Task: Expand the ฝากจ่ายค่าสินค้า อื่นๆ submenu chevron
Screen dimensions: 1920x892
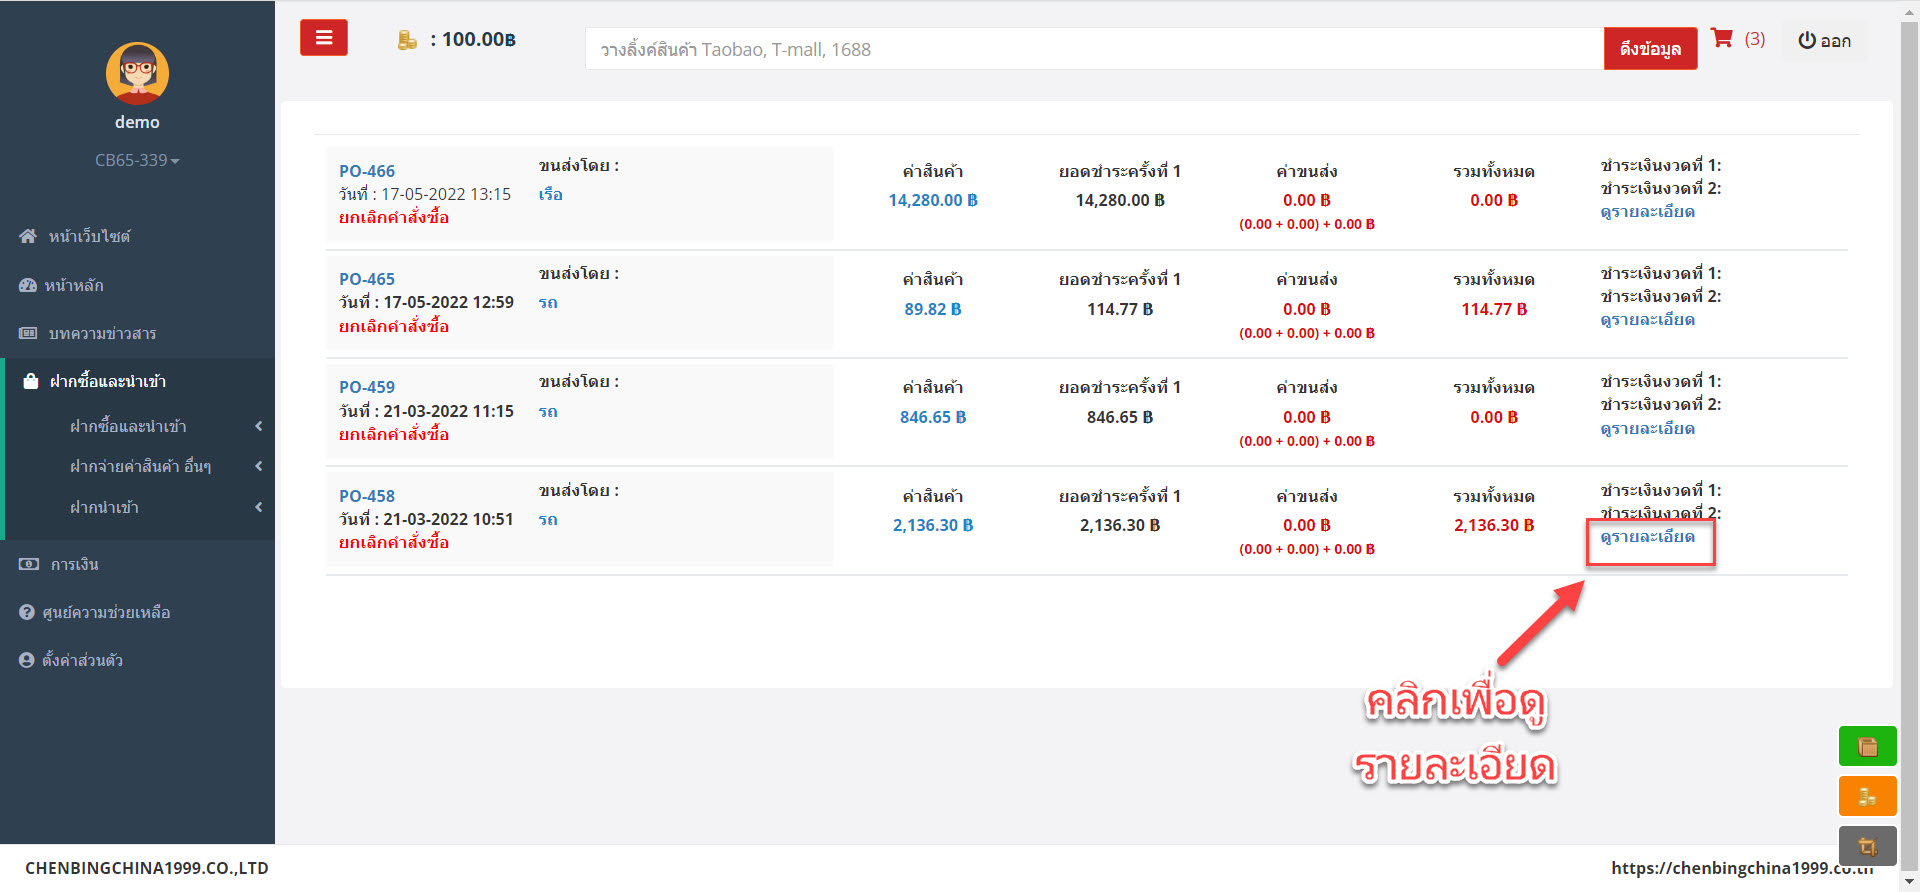Action: tap(259, 466)
